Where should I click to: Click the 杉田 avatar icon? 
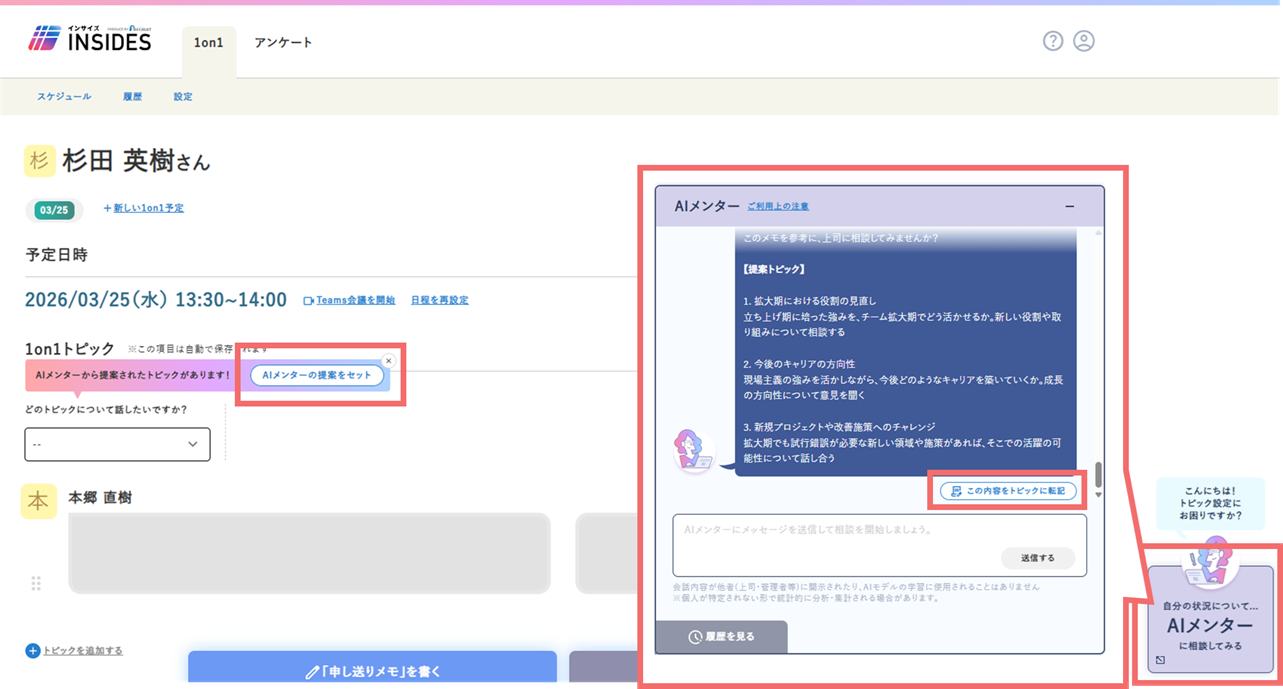[40, 161]
